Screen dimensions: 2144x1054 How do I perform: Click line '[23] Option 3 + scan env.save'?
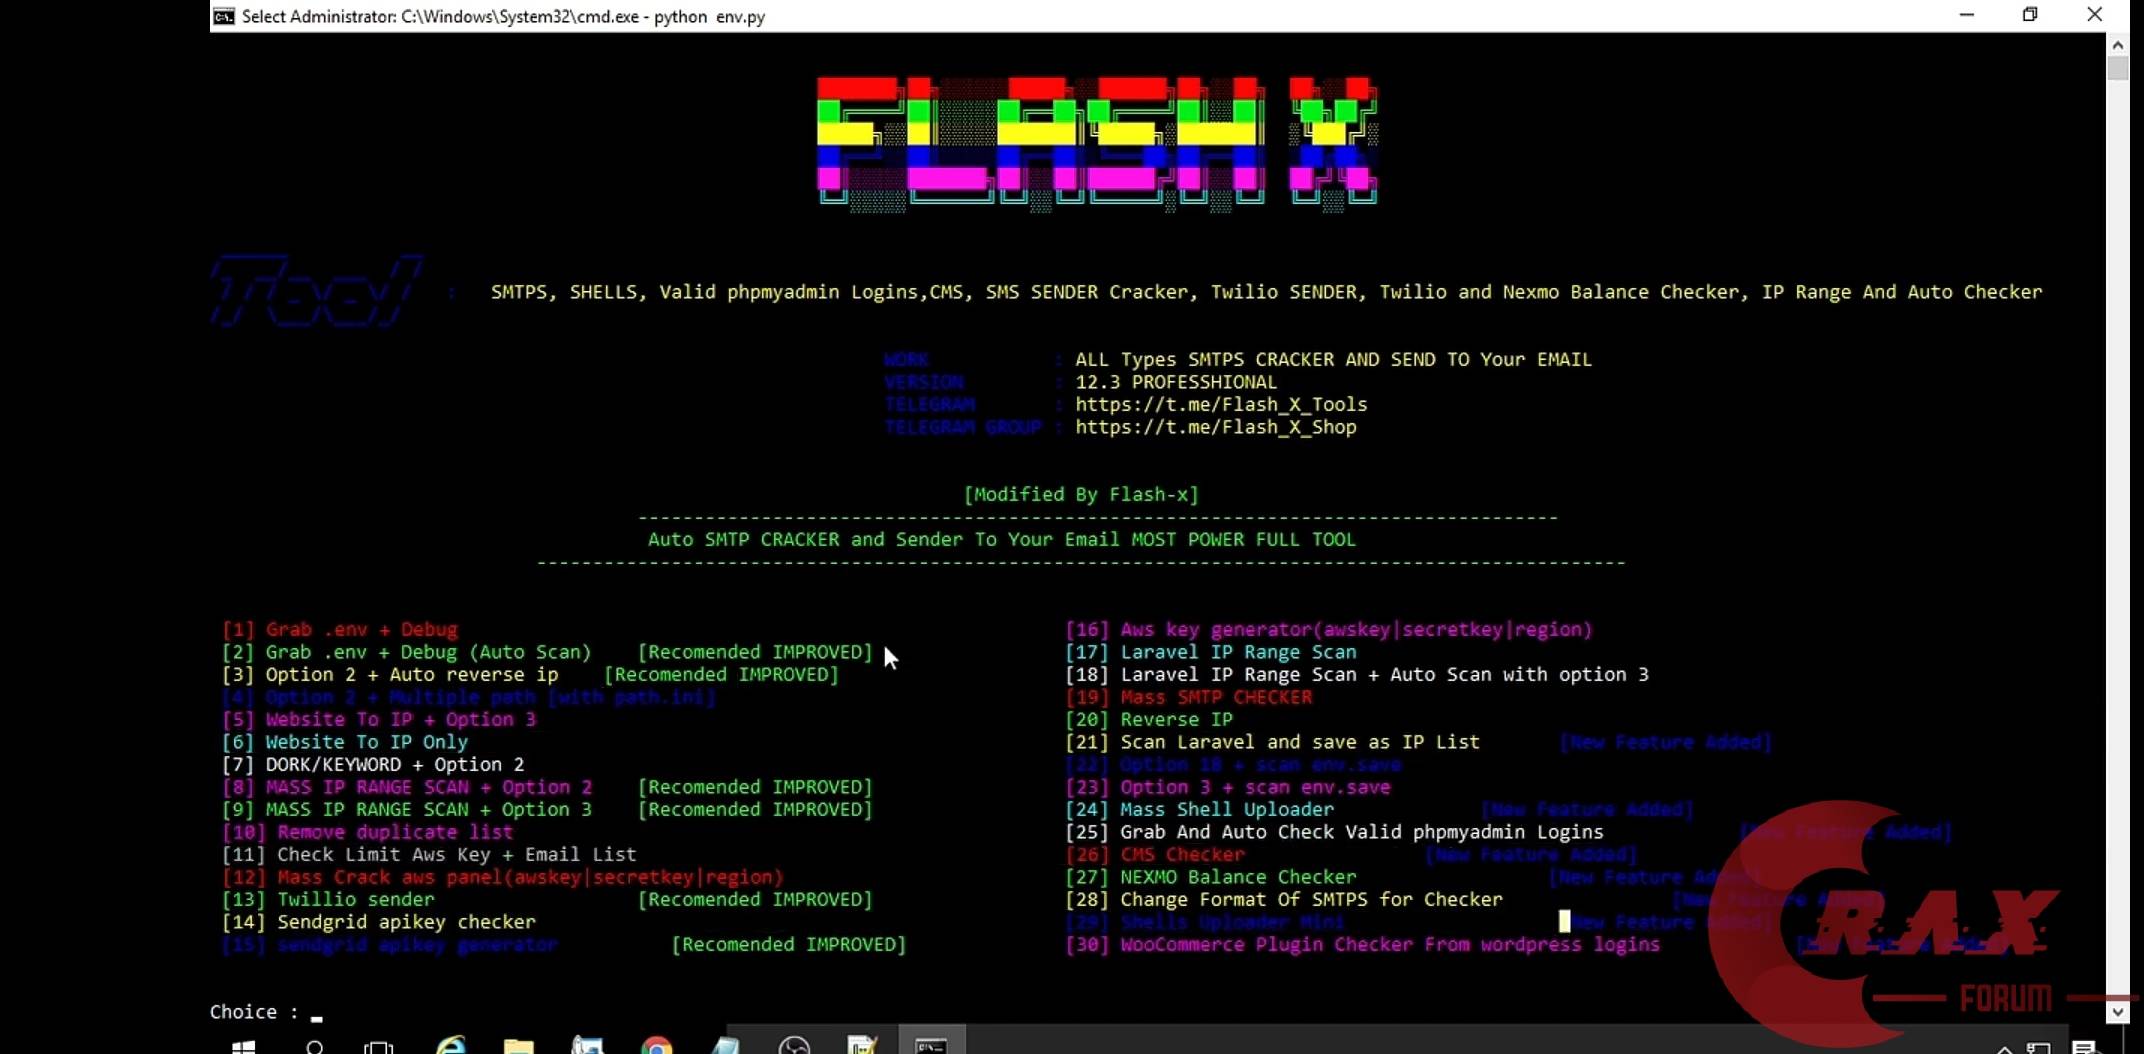pyautogui.click(x=1228, y=787)
